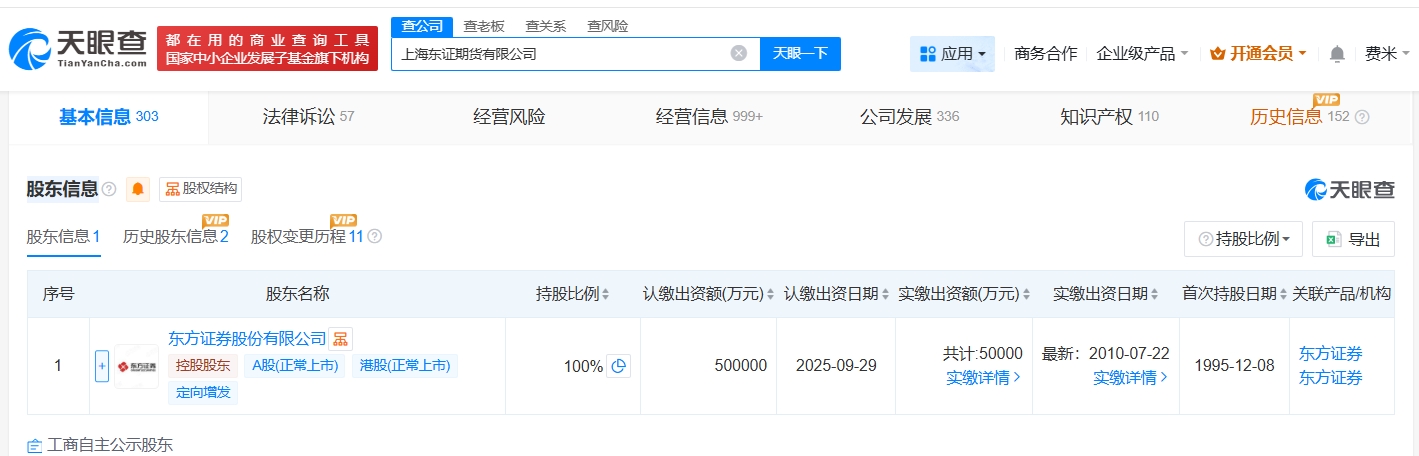This screenshot has height=456, width=1419.
Task: Expand shareholder row with the plus button
Action: coord(102,366)
